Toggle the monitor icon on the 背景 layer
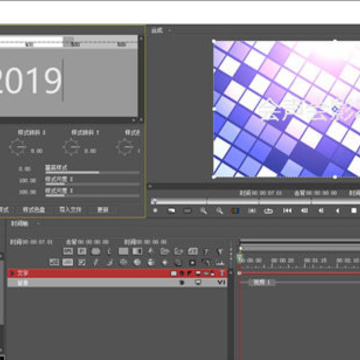 pyautogui.click(x=198, y=283)
